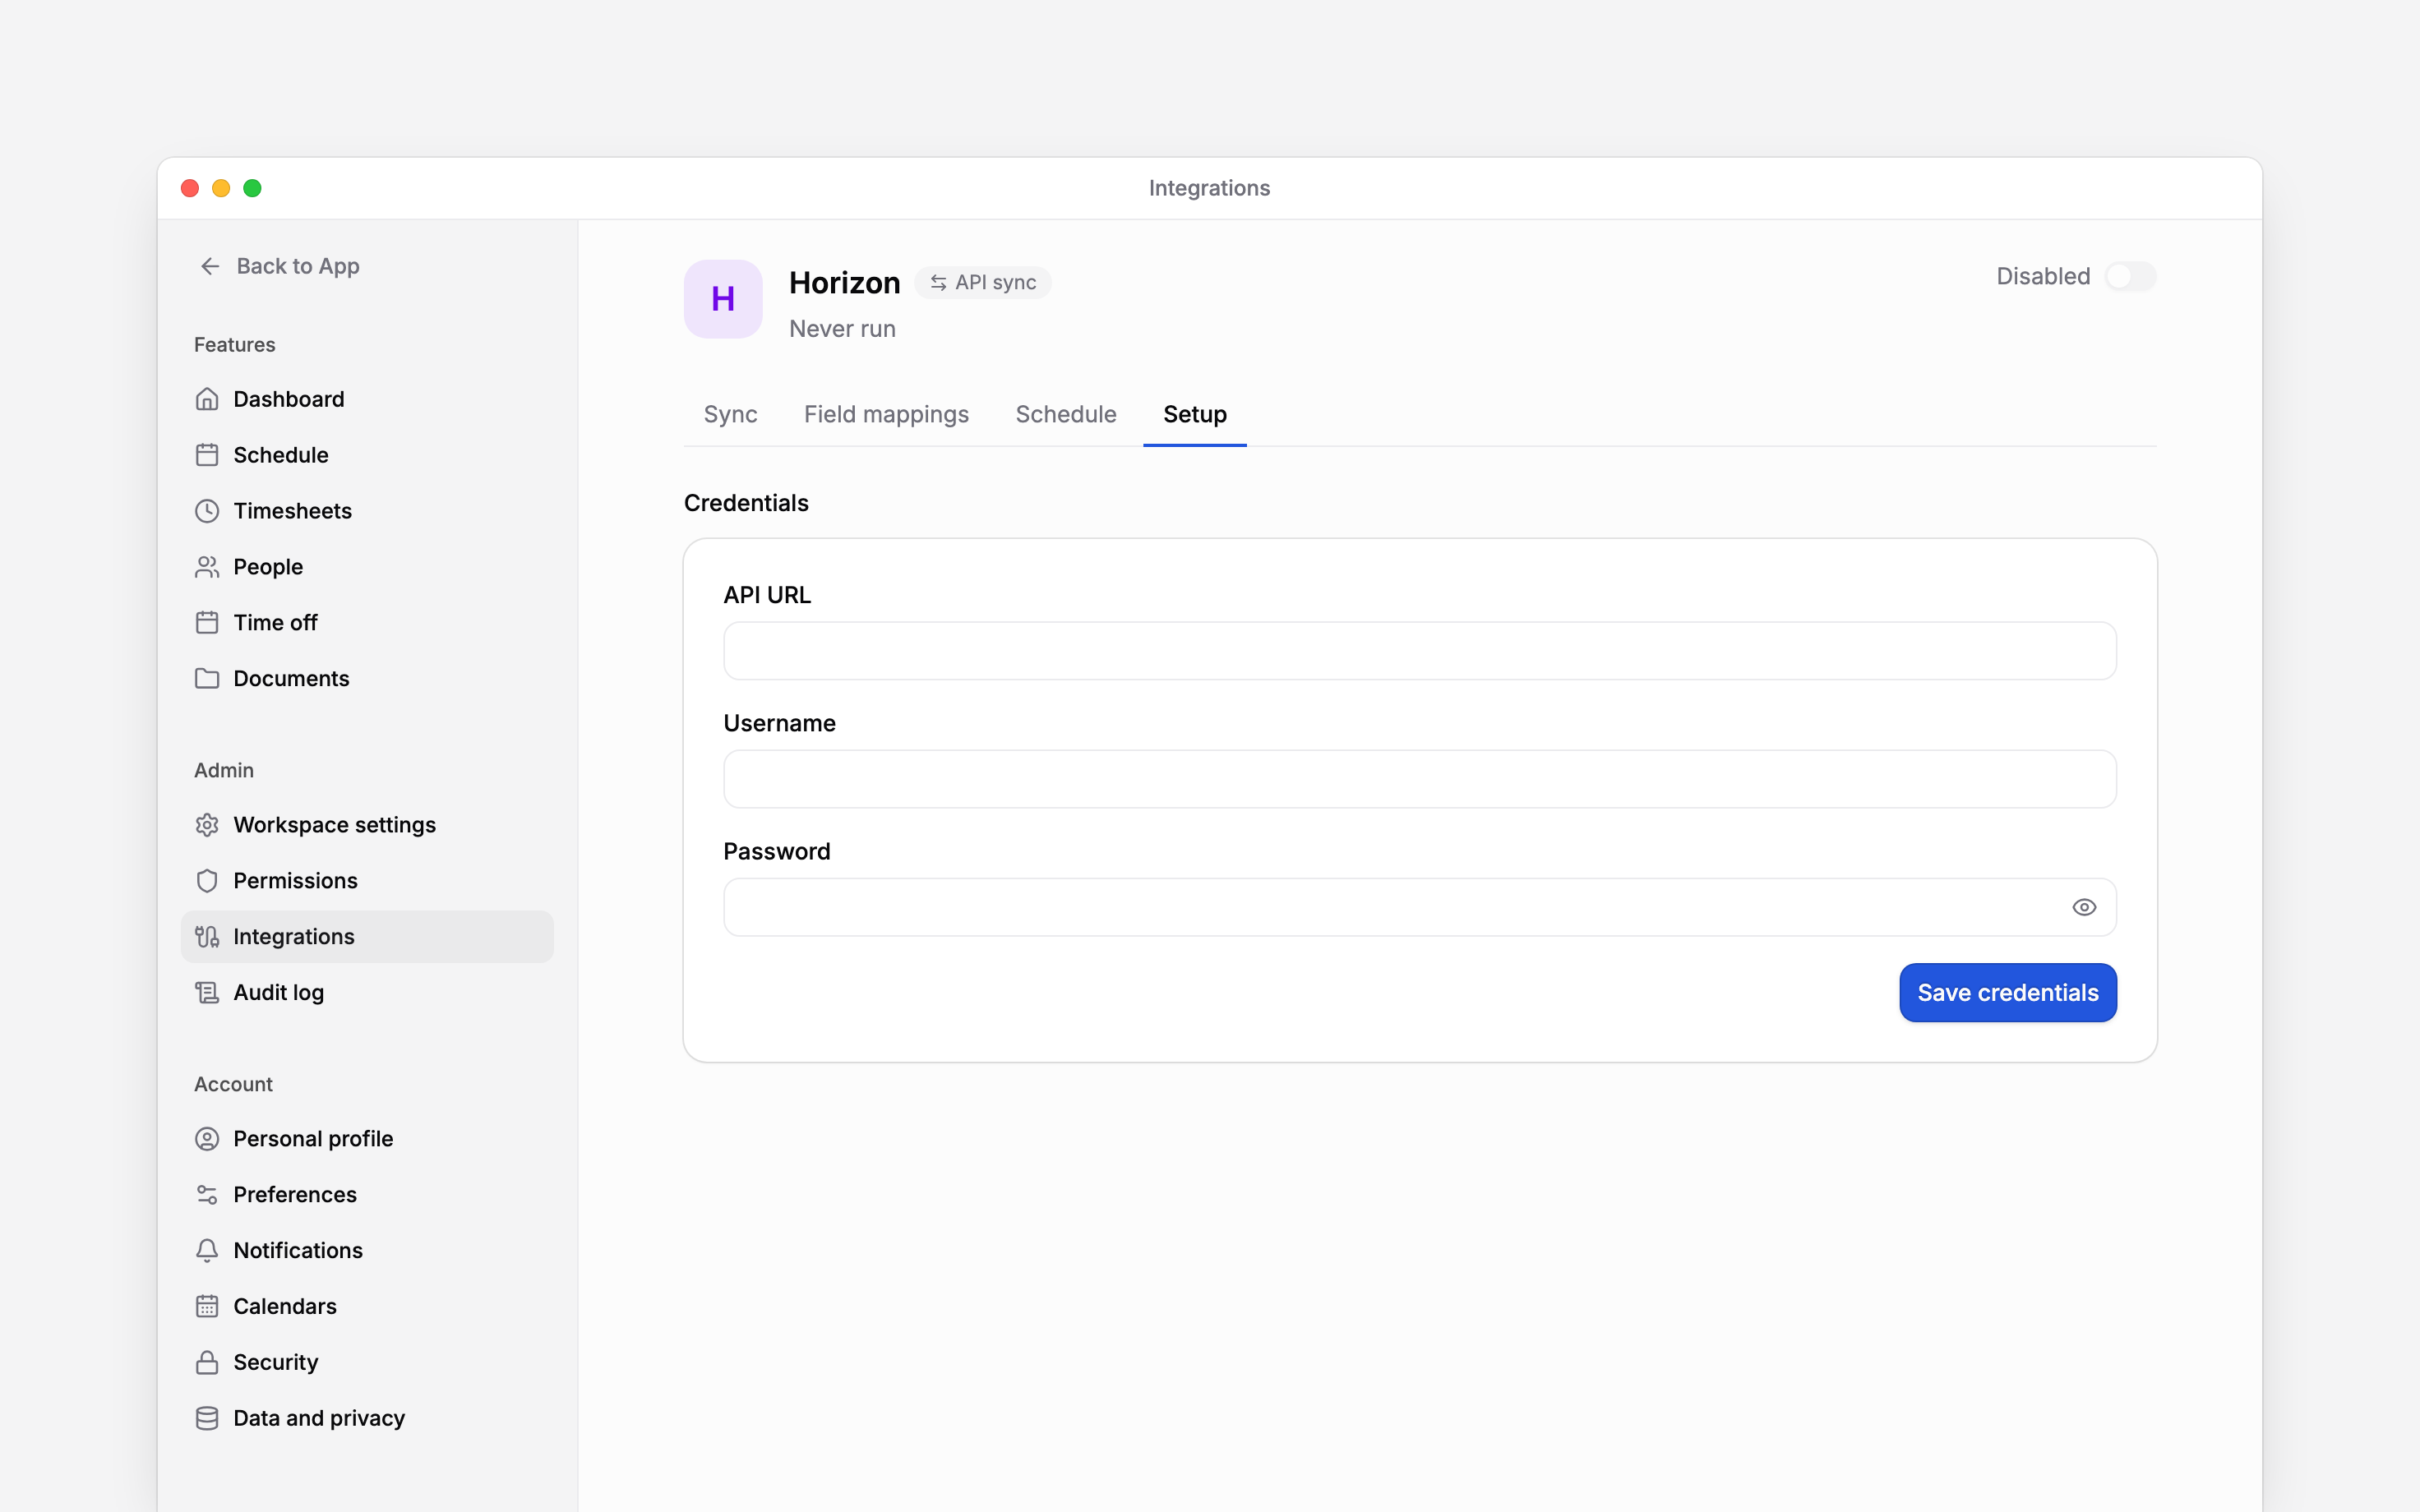Viewport: 2420px width, 1512px height.
Task: Select the Setup tab
Action: tap(1194, 414)
